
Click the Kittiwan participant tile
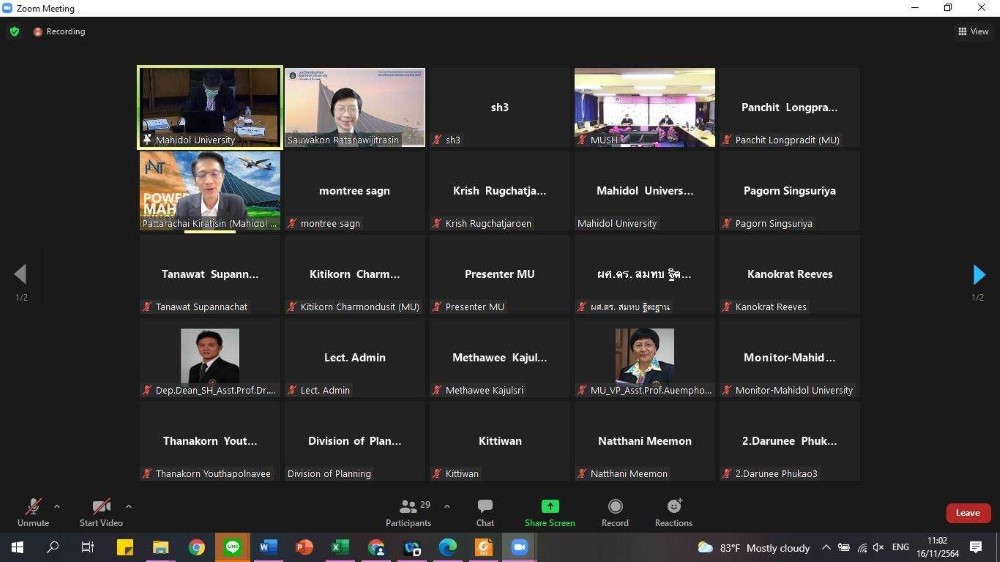point(499,441)
